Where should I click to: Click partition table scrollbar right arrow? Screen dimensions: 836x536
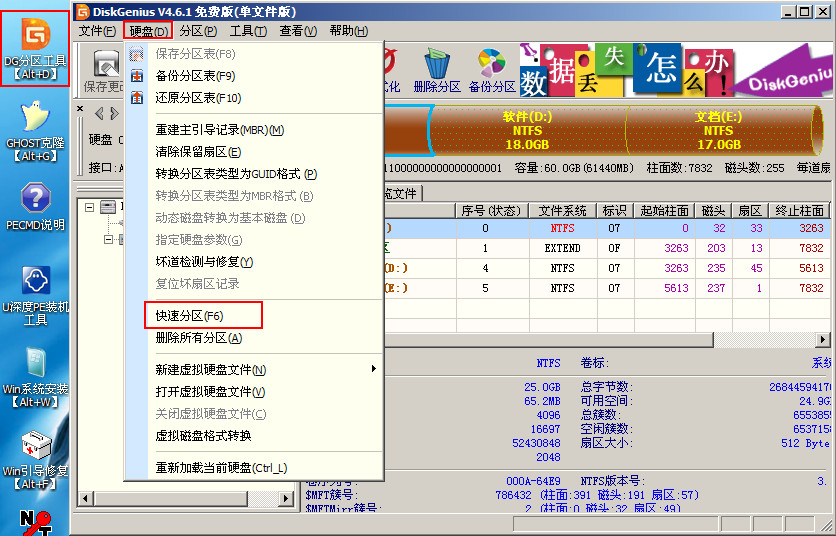coord(823,339)
